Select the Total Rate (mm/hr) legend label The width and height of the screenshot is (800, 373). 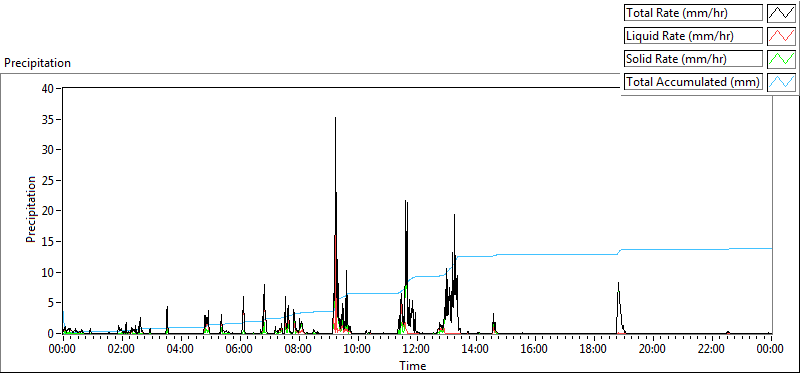(x=693, y=13)
